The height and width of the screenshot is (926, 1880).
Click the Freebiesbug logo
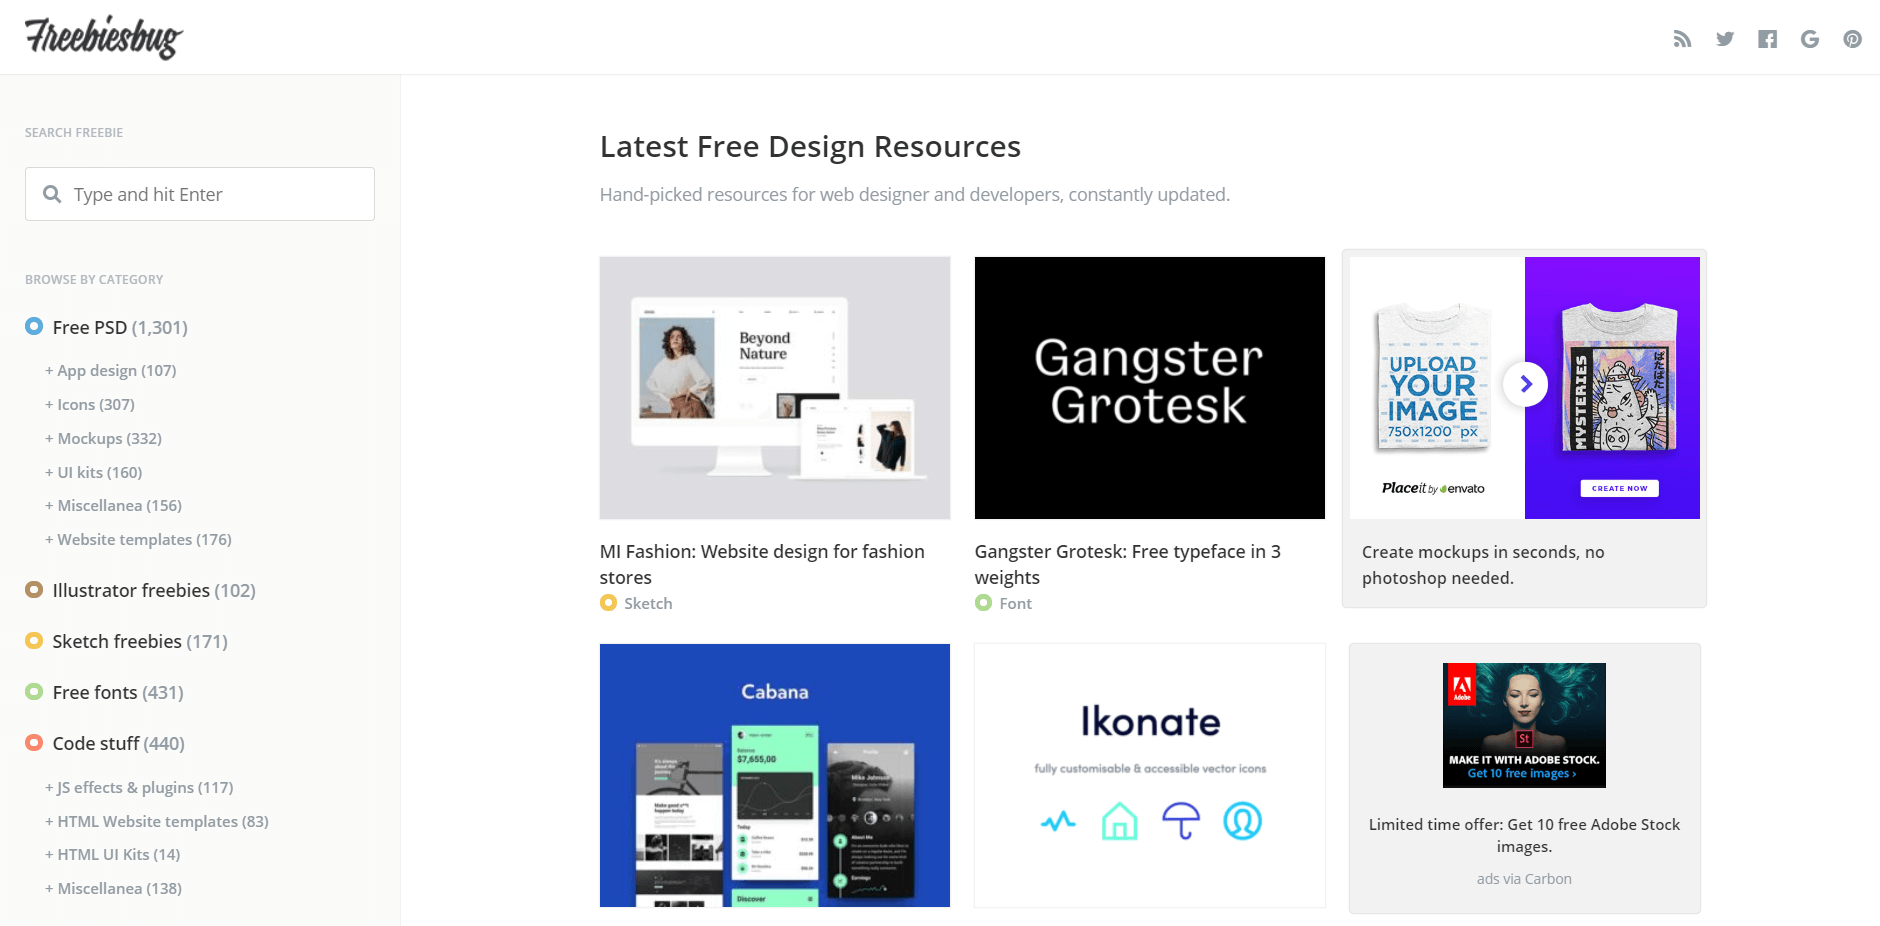pos(103,36)
